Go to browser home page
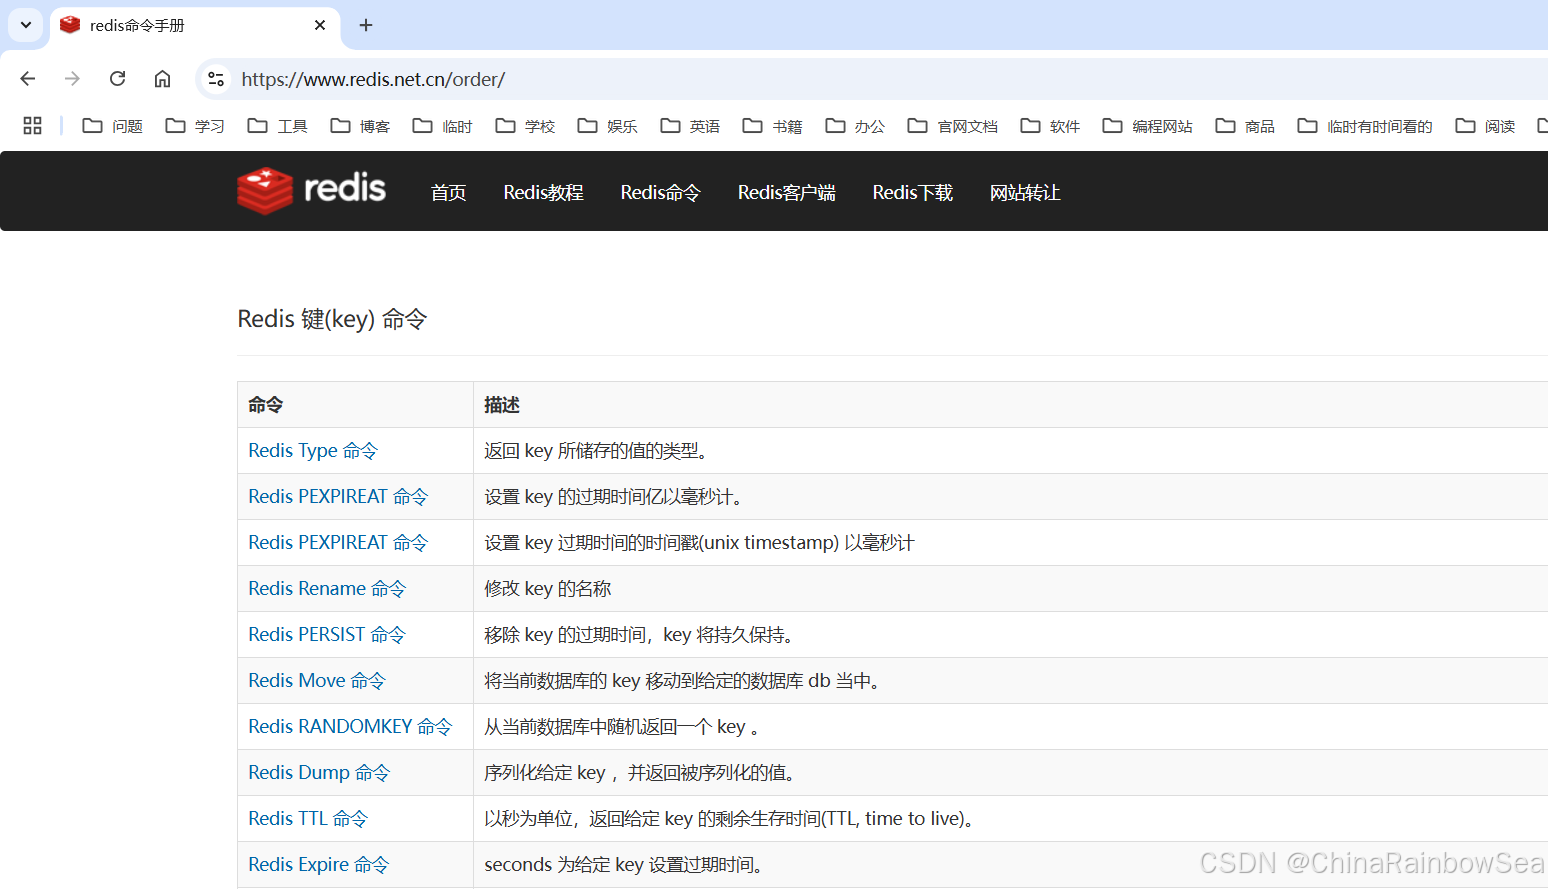The height and width of the screenshot is (889, 1548). pos(162,79)
